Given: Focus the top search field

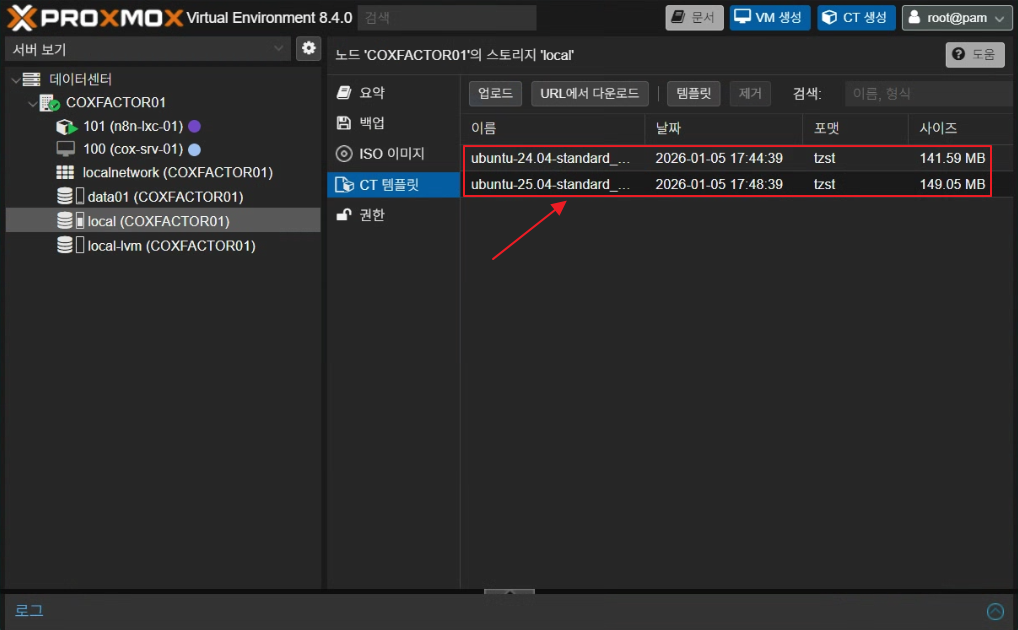Looking at the screenshot, I should [447, 18].
